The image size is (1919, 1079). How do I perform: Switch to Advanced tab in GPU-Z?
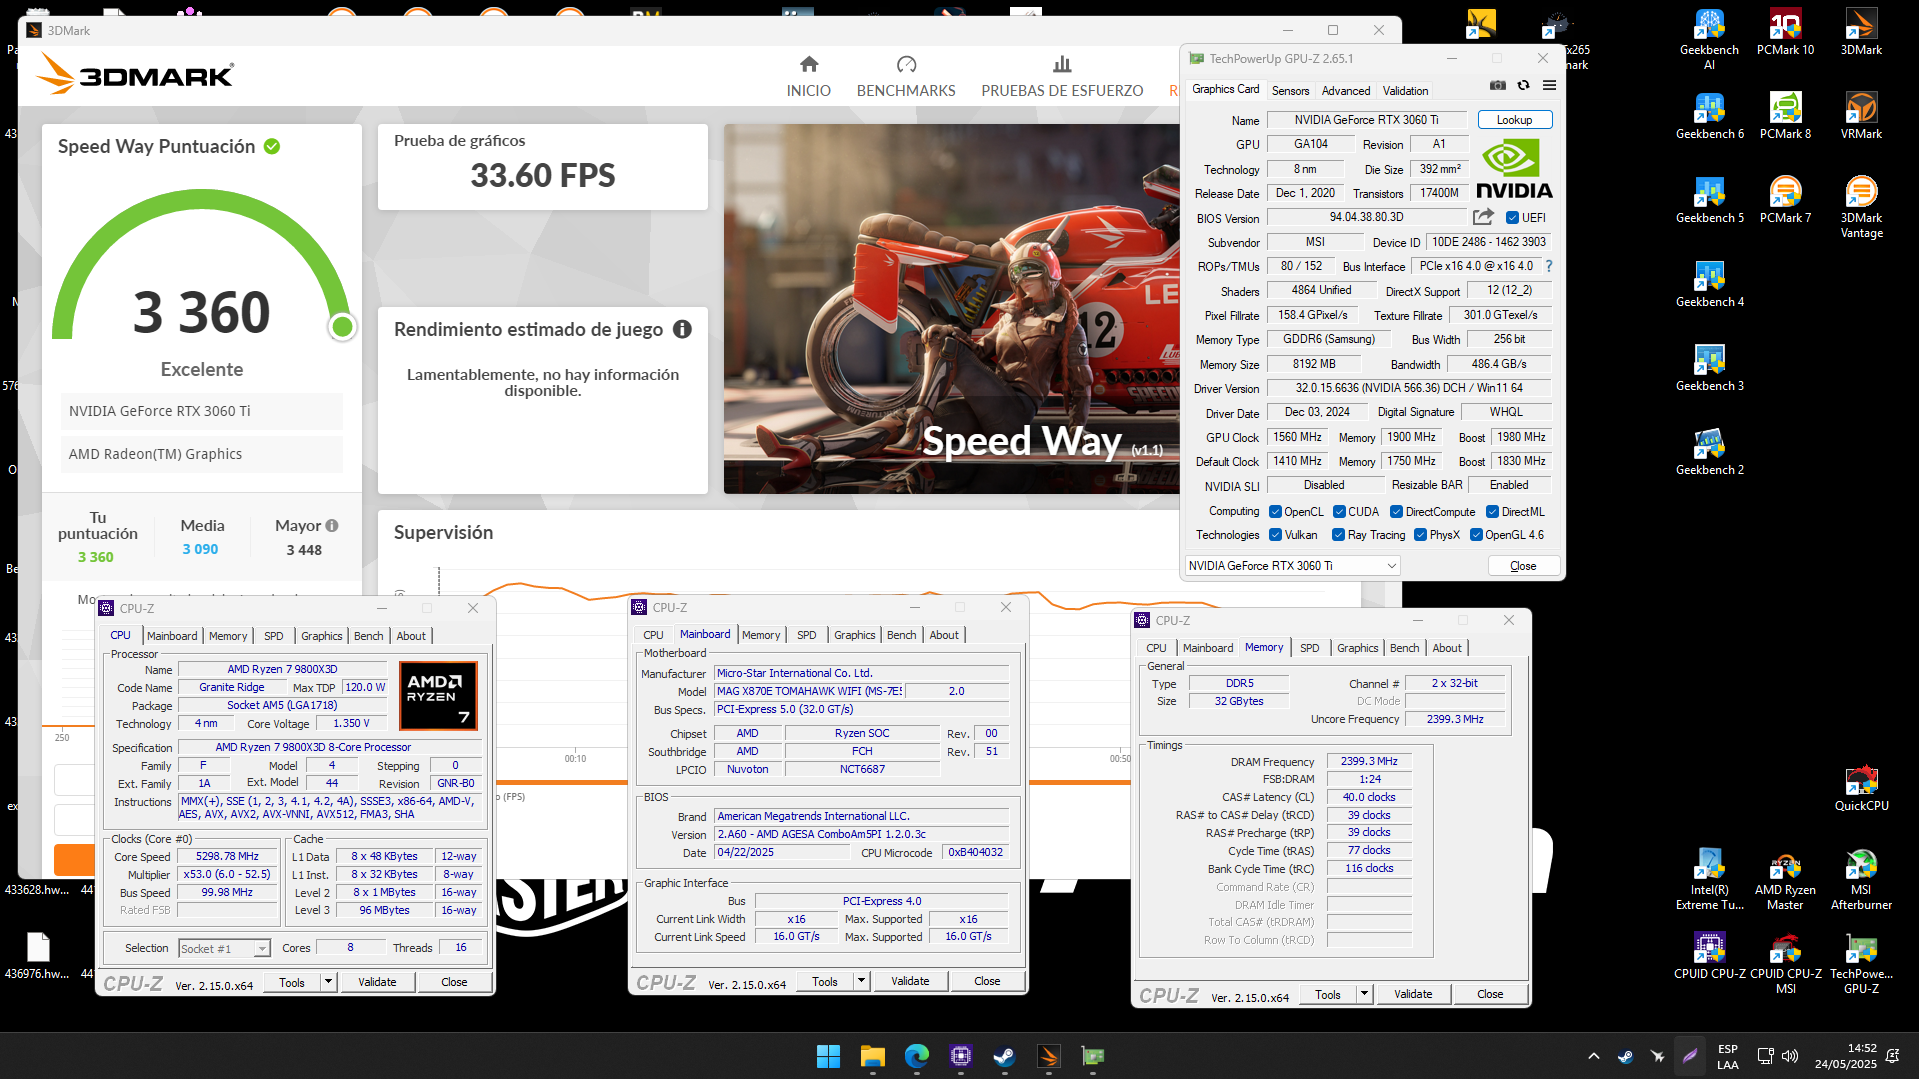[1346, 91]
